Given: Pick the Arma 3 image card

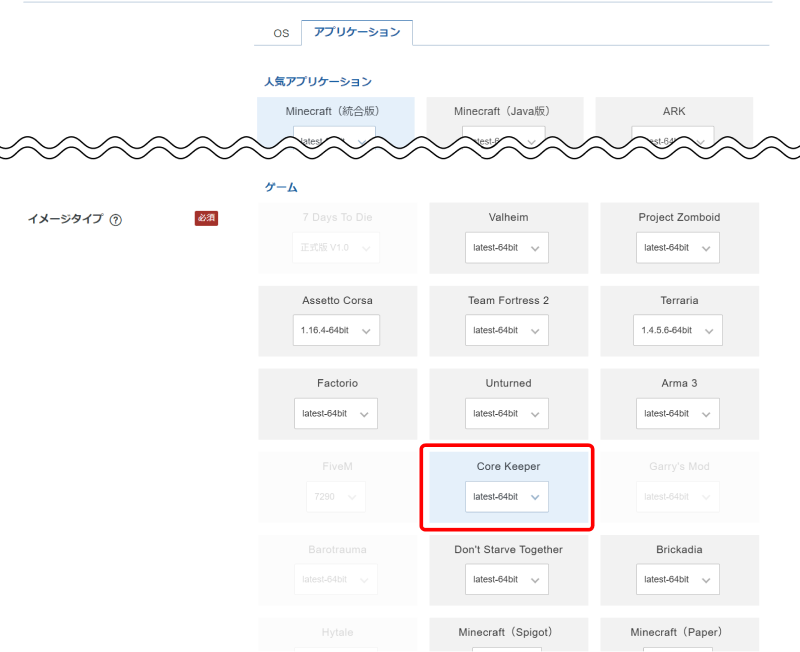Looking at the screenshot, I should pos(678,383).
